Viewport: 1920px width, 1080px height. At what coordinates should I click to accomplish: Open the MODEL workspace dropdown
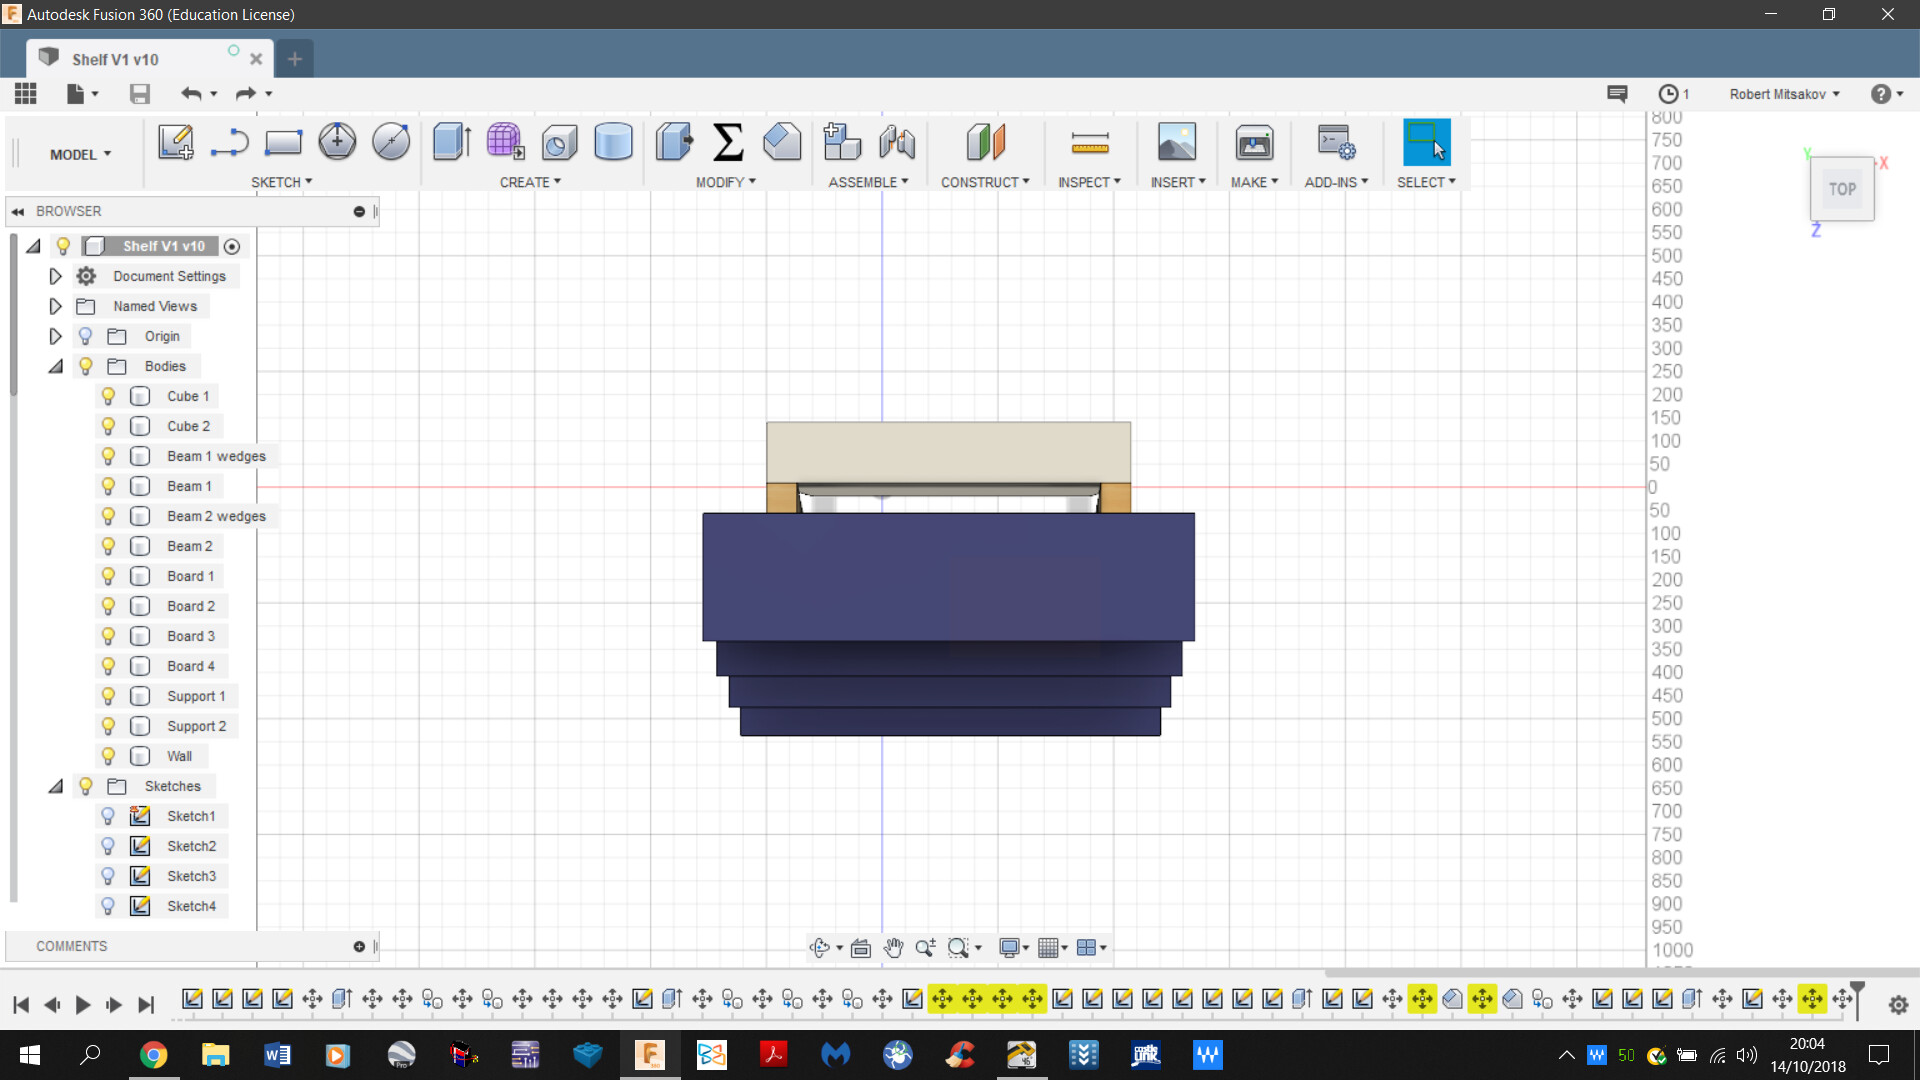tap(80, 154)
